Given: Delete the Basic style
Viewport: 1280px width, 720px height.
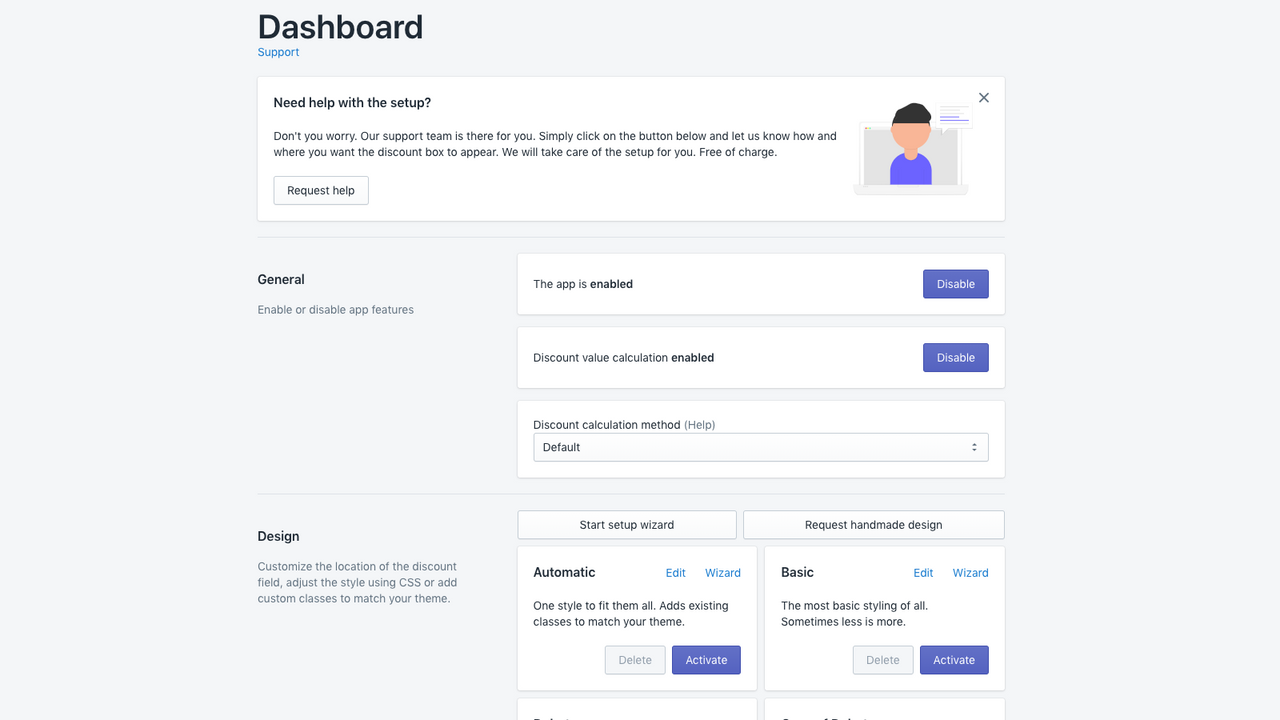Looking at the screenshot, I should click(x=882, y=659).
